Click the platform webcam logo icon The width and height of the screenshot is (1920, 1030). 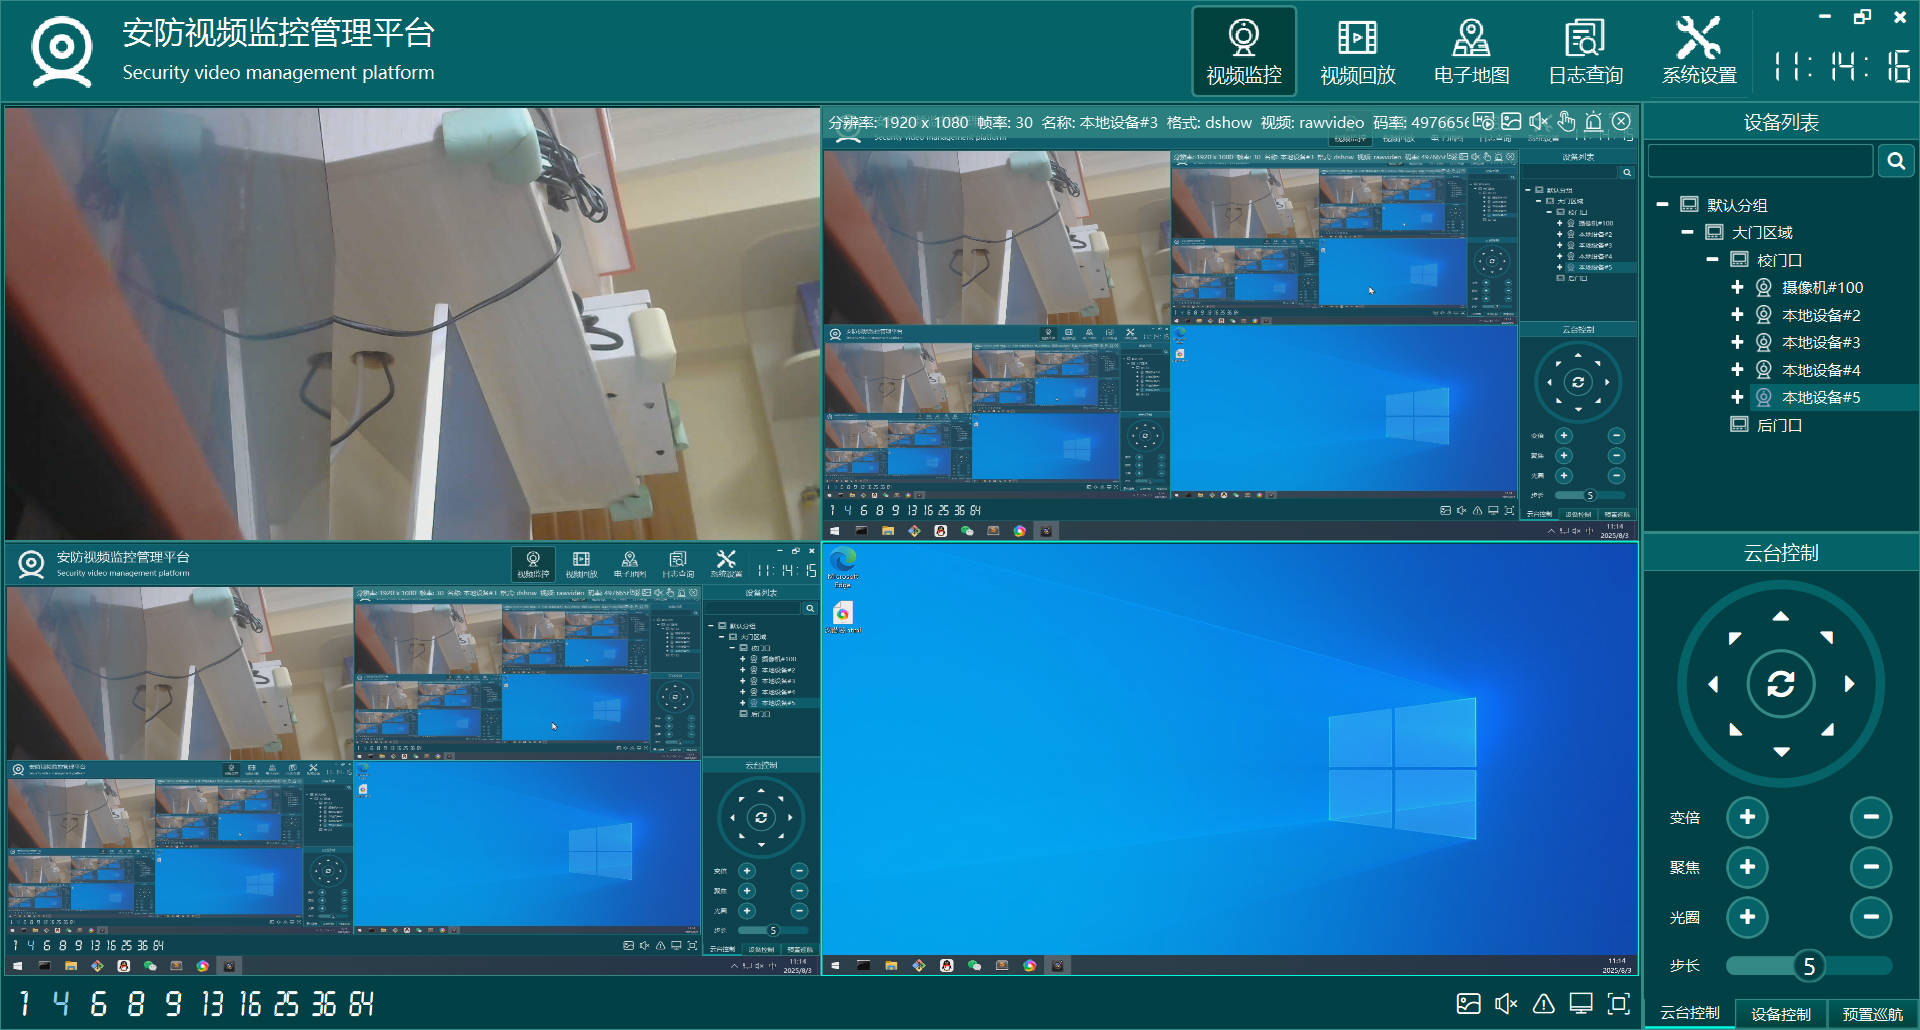coord(61,50)
